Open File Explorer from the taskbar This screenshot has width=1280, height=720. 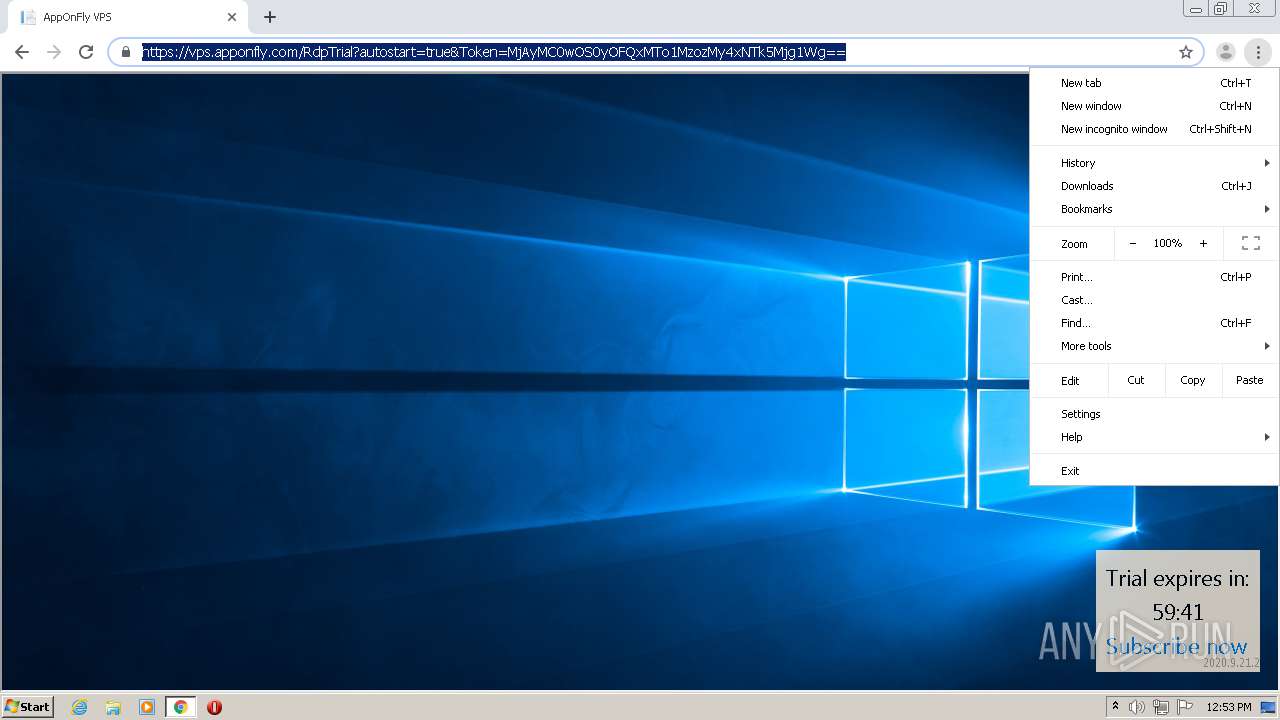tap(113, 707)
